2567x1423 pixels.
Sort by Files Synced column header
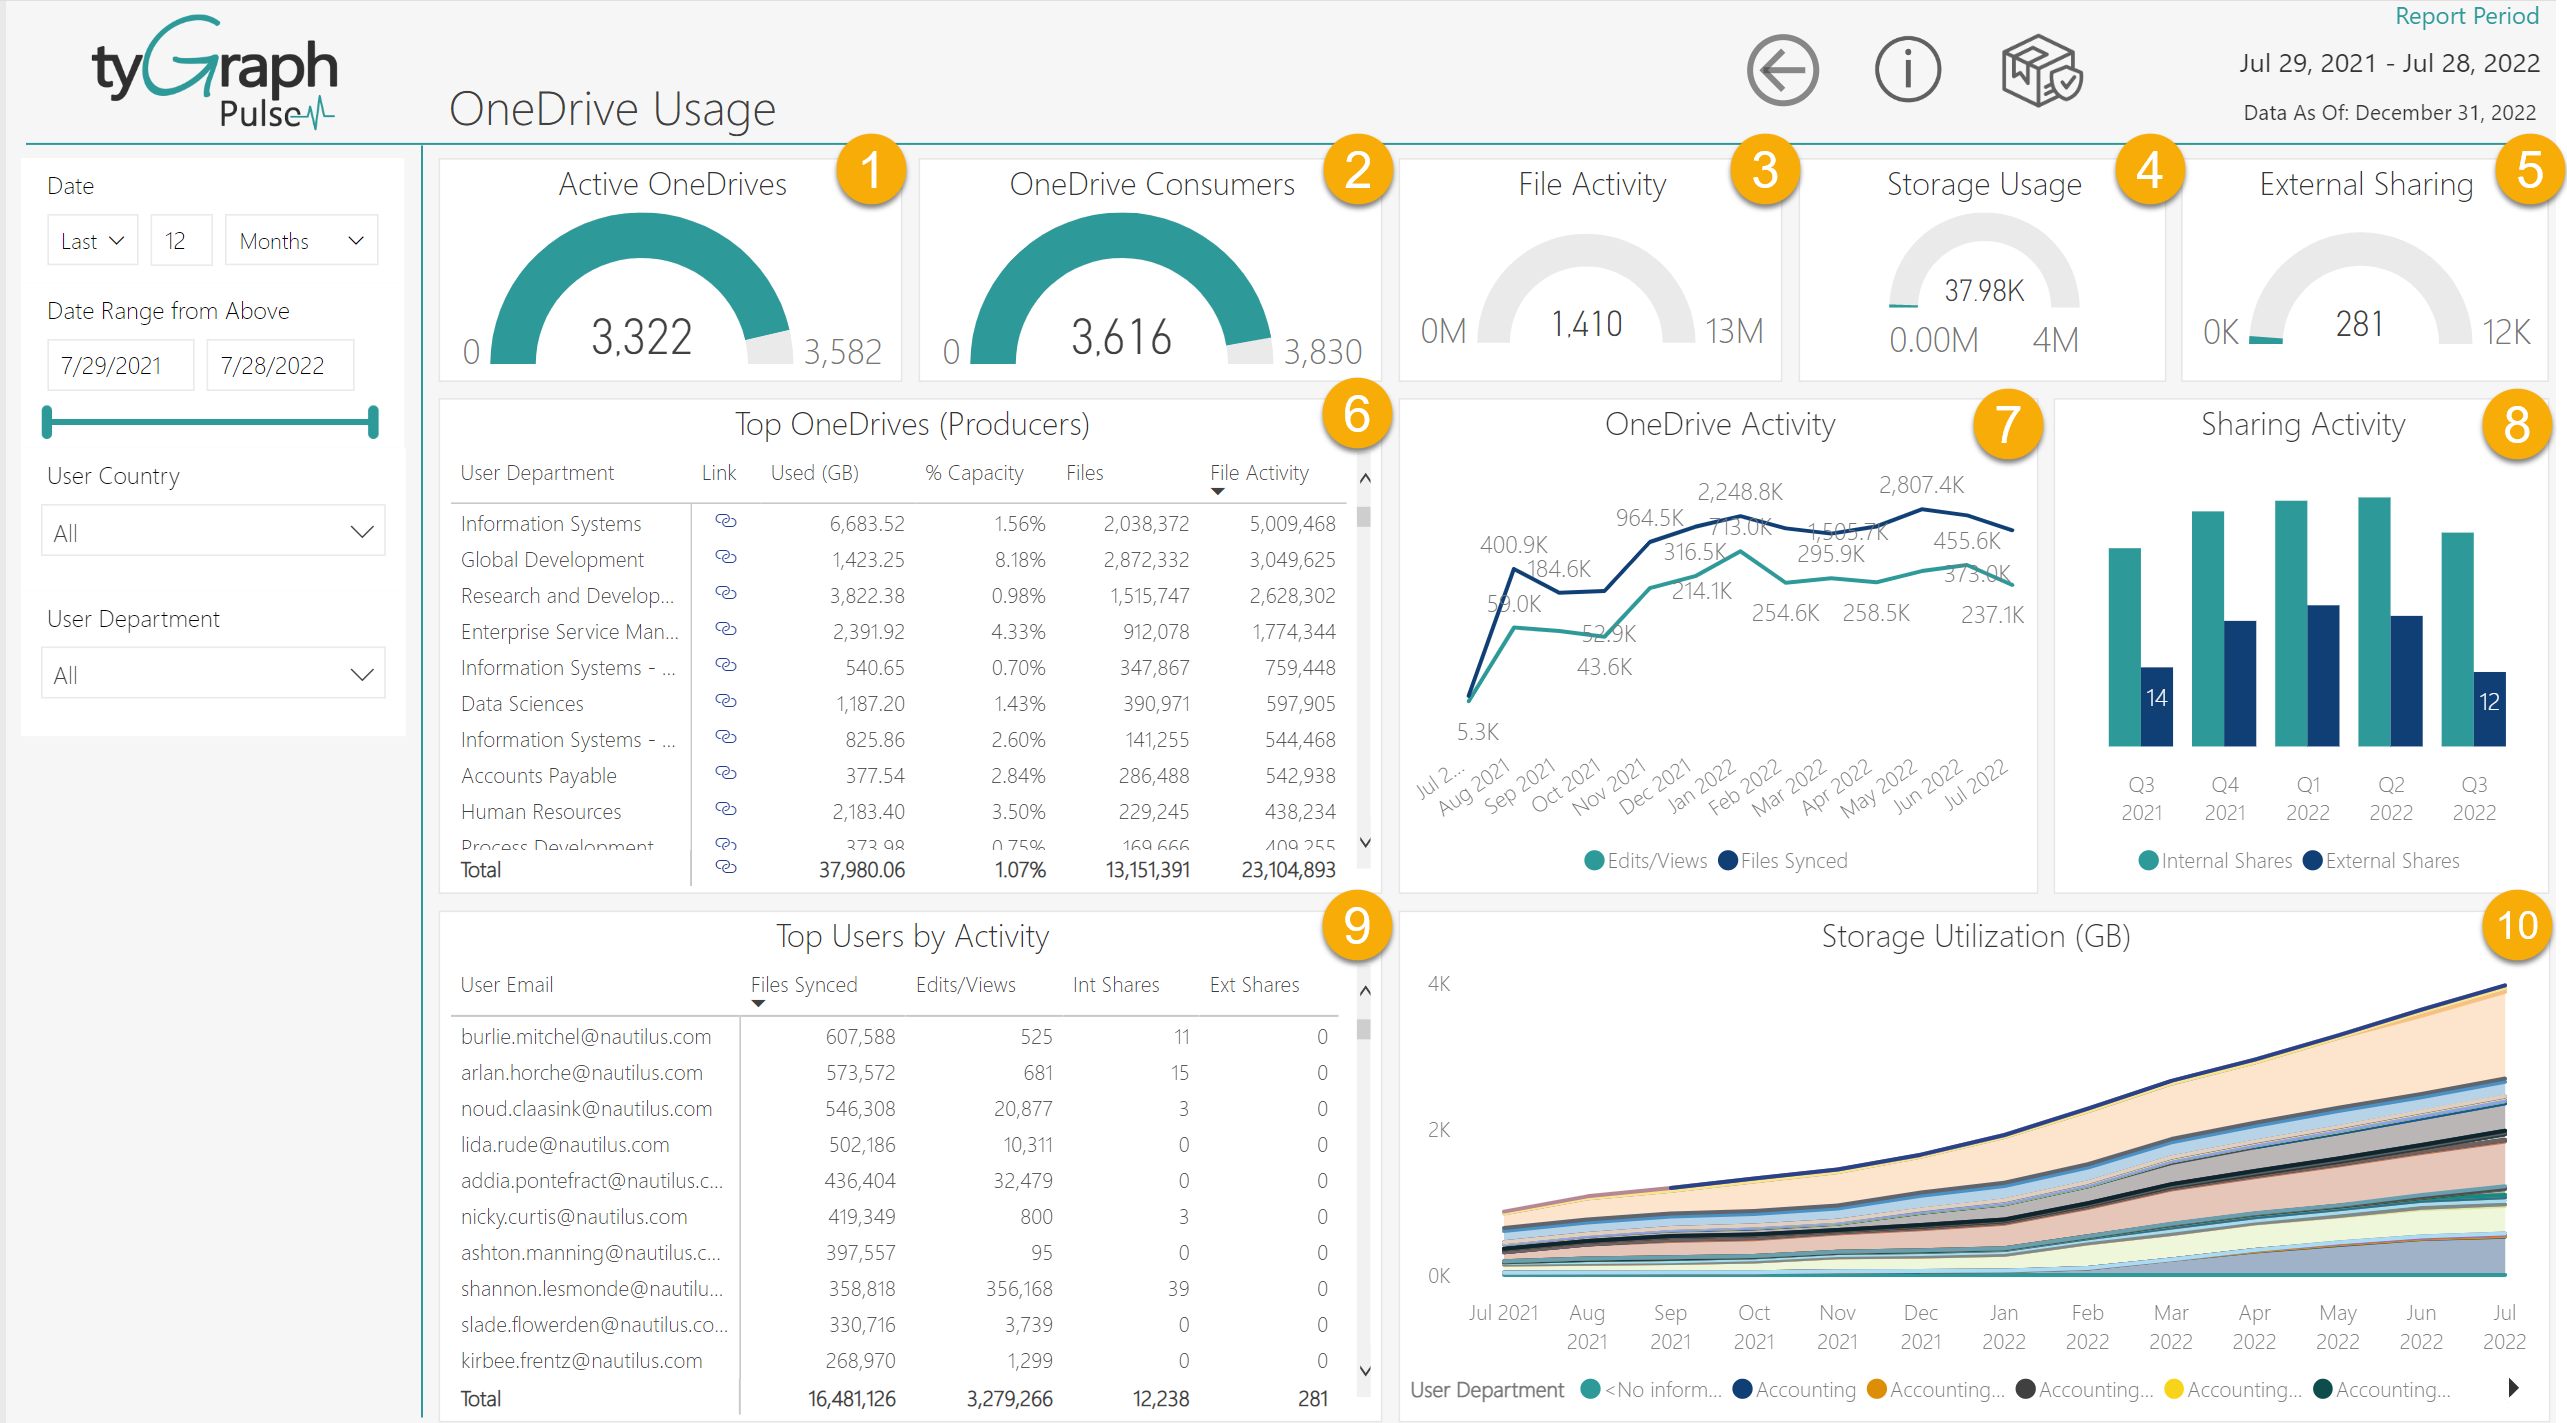(804, 985)
